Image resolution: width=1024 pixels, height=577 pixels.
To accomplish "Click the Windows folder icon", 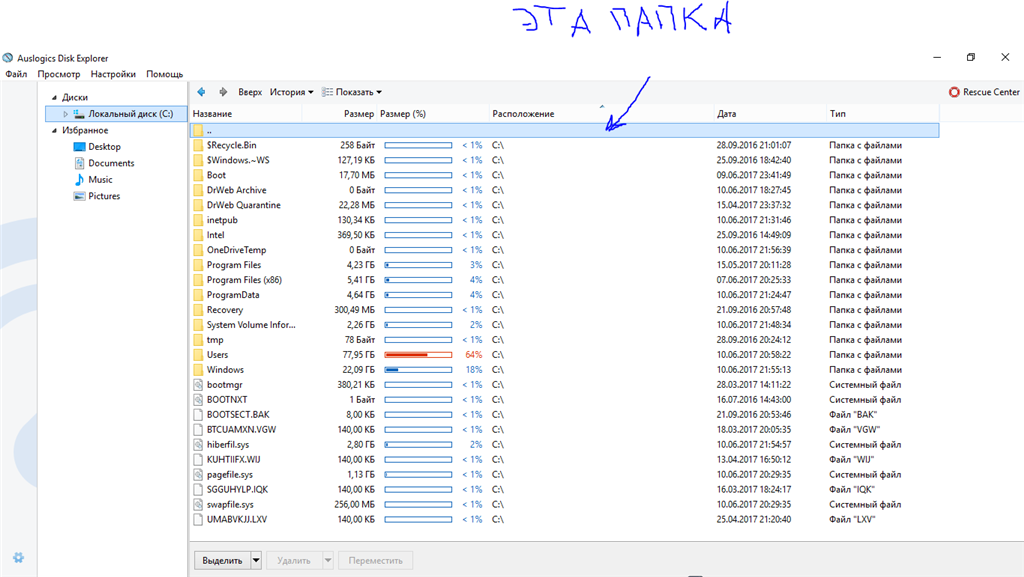I will coord(198,369).
